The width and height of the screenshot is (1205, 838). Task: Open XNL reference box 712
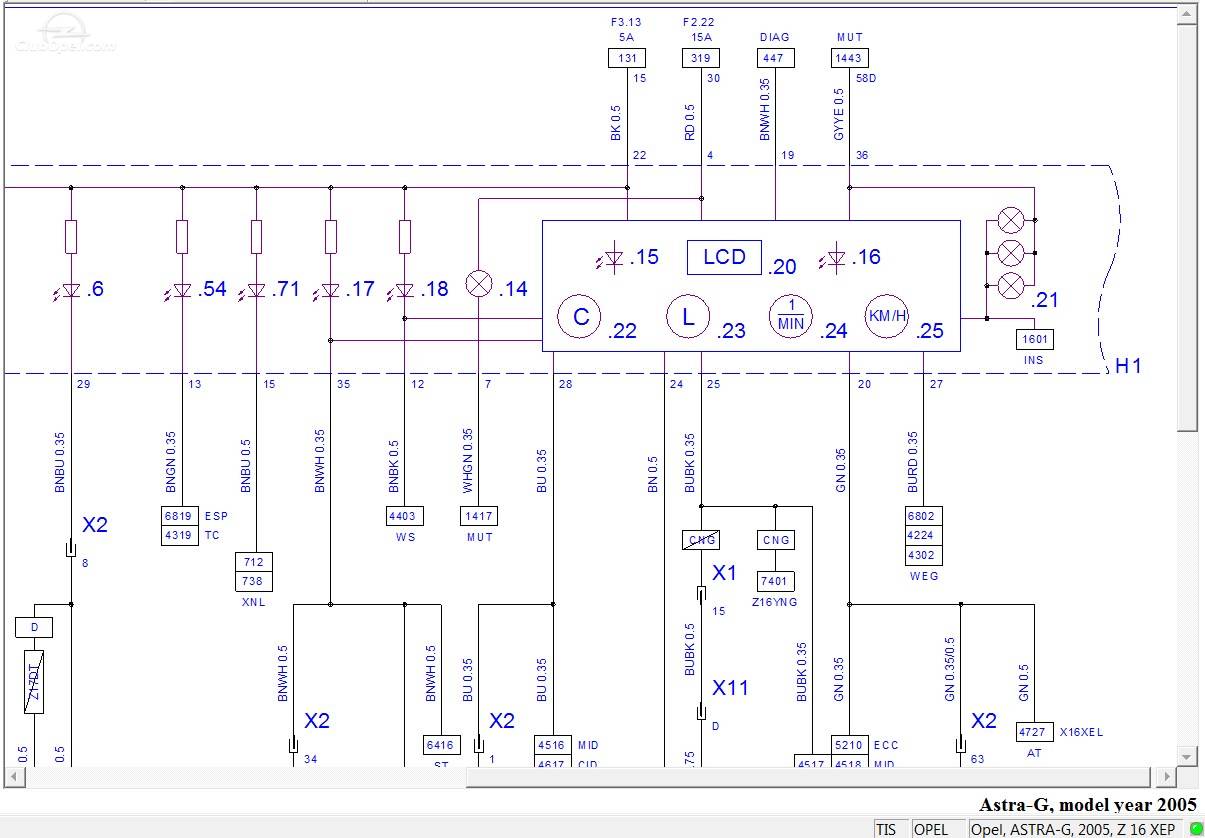pos(255,563)
